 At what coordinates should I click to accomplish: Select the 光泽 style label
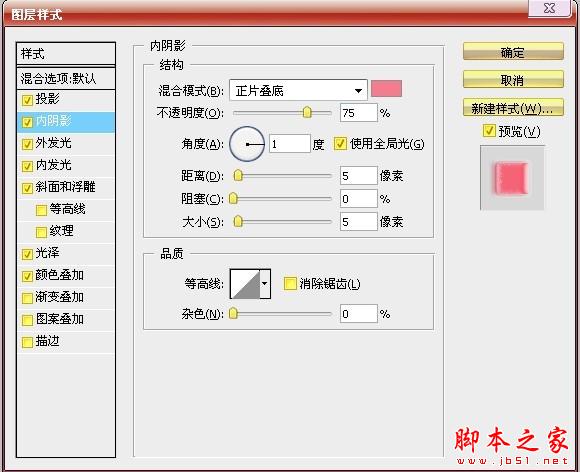click(47, 253)
